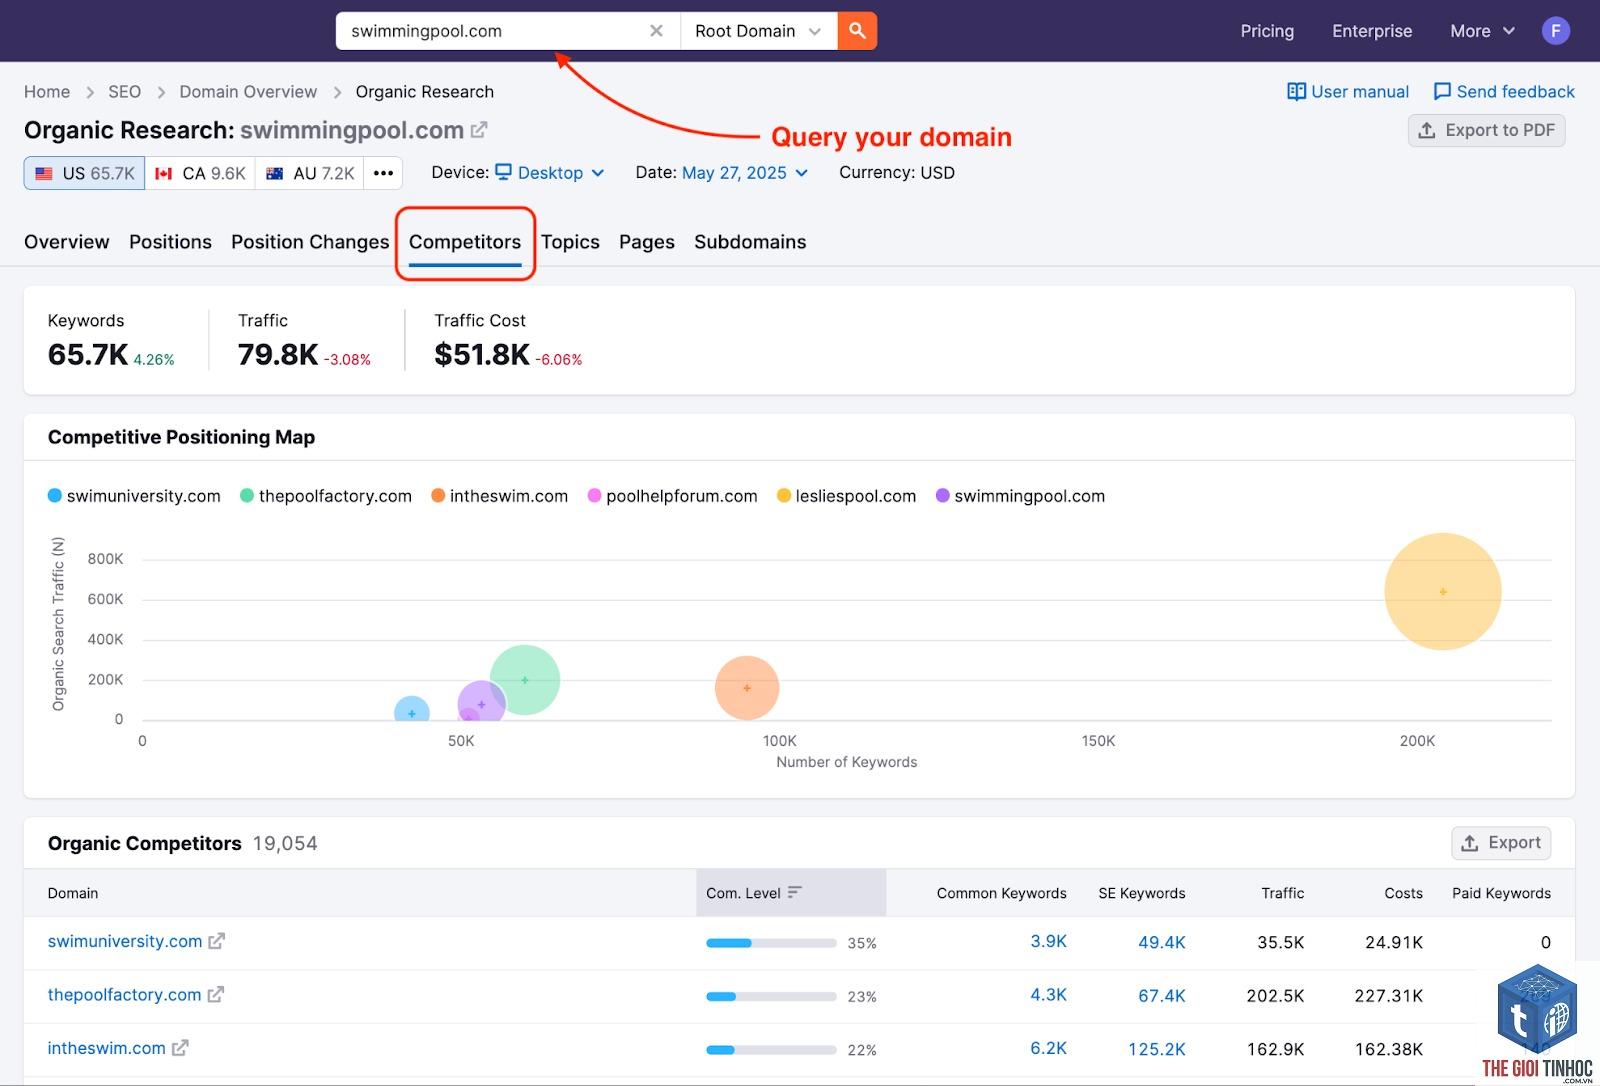Select the Canada flag database

[x=200, y=173]
